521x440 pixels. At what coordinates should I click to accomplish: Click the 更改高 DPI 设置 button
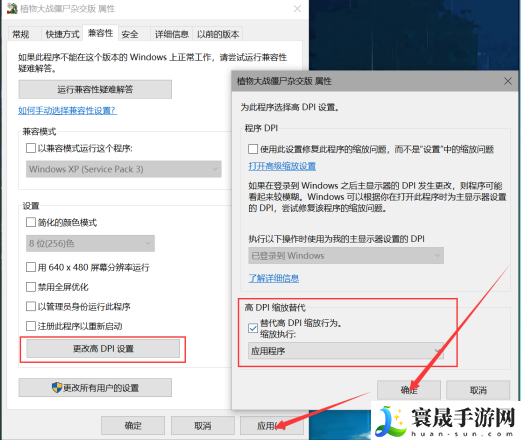(103, 349)
